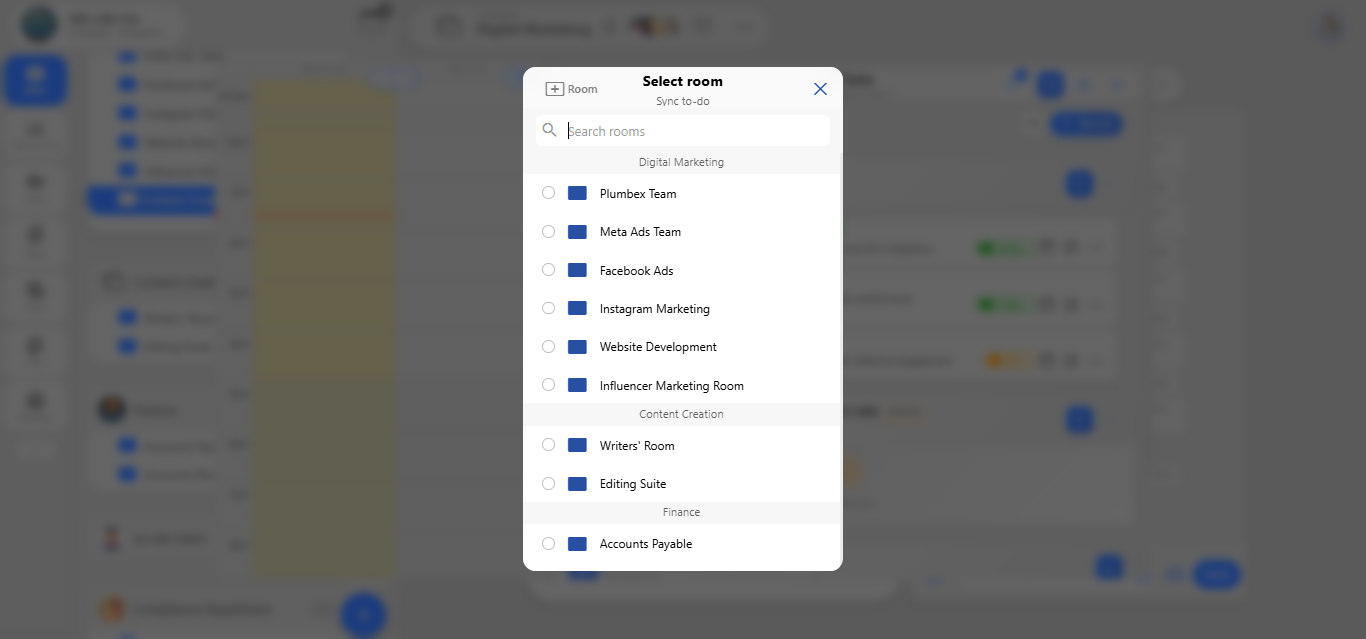Image resolution: width=1366 pixels, height=639 pixels.
Task: Choose the Facebook Ads radio button
Action: point(548,270)
